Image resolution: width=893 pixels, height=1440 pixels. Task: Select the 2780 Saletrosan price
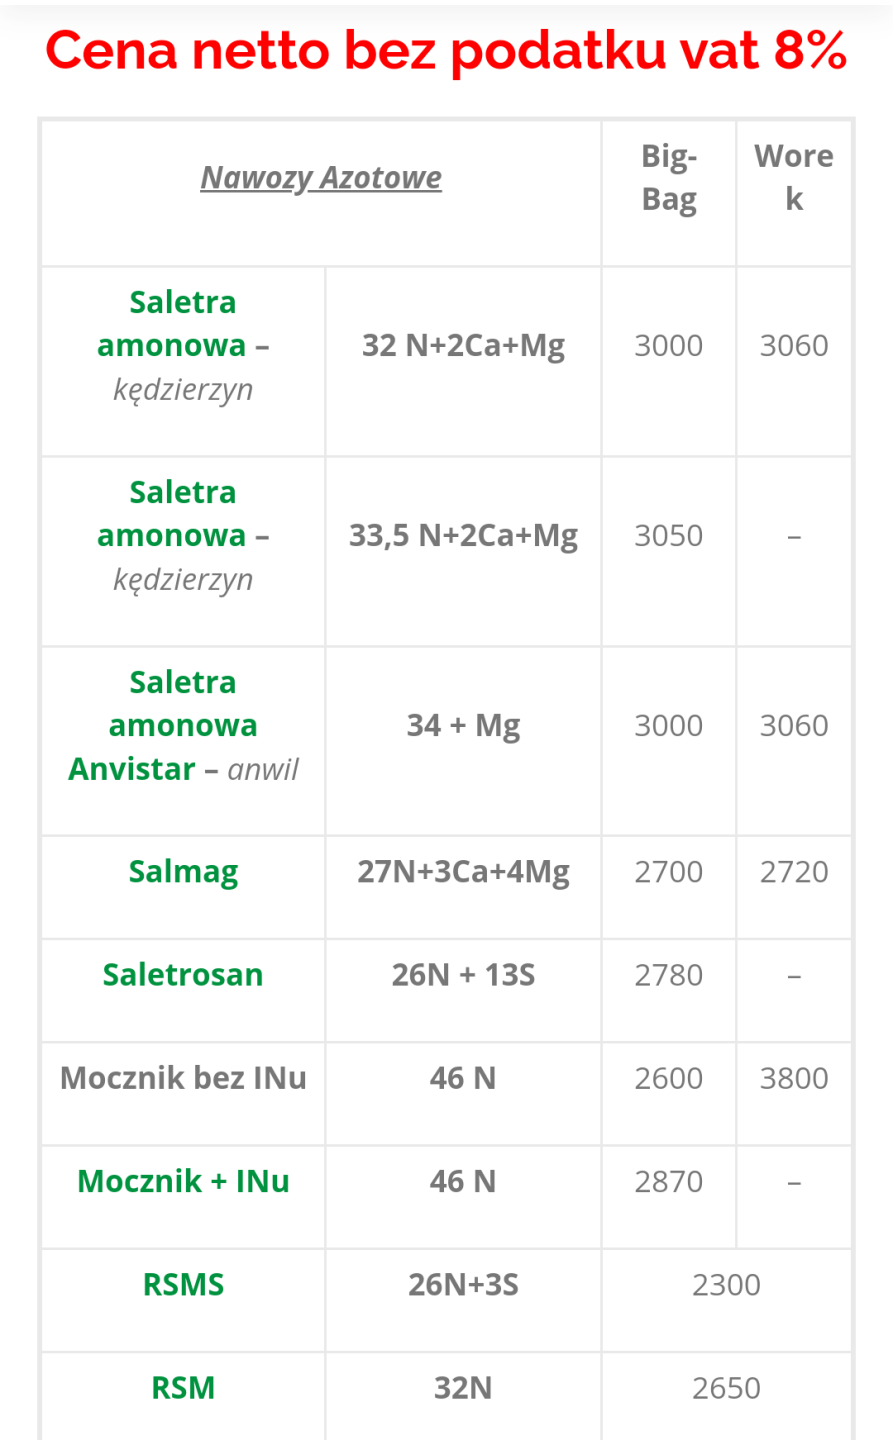click(x=669, y=975)
